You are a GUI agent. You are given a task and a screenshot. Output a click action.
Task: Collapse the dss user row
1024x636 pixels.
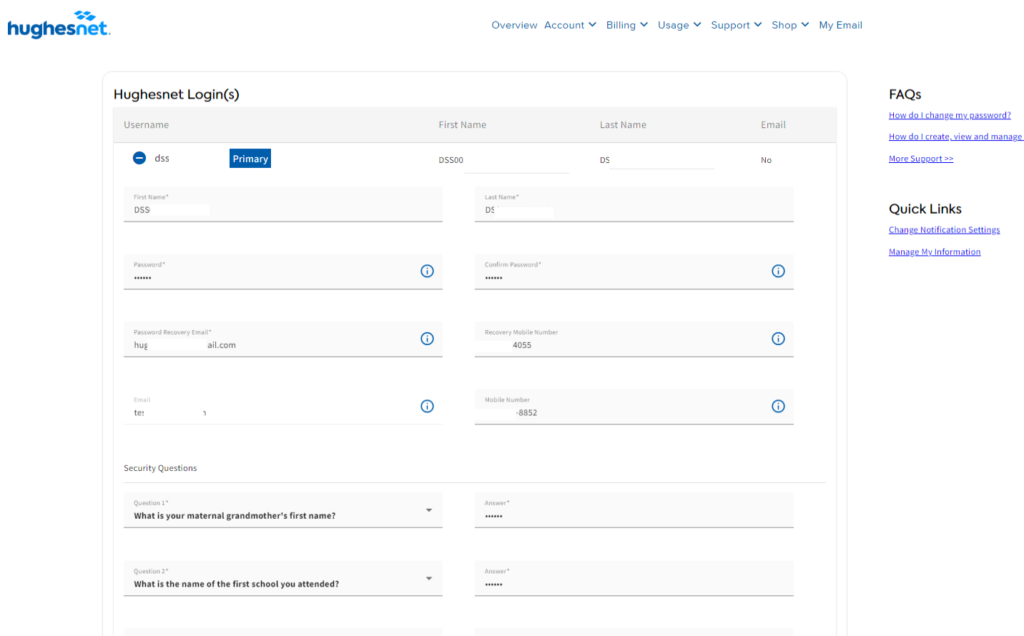tap(139, 158)
